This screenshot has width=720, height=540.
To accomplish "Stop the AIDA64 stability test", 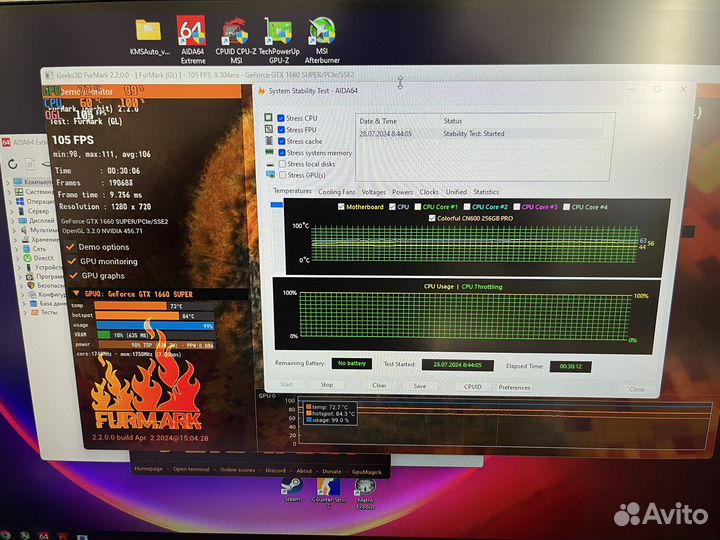I will point(326,385).
